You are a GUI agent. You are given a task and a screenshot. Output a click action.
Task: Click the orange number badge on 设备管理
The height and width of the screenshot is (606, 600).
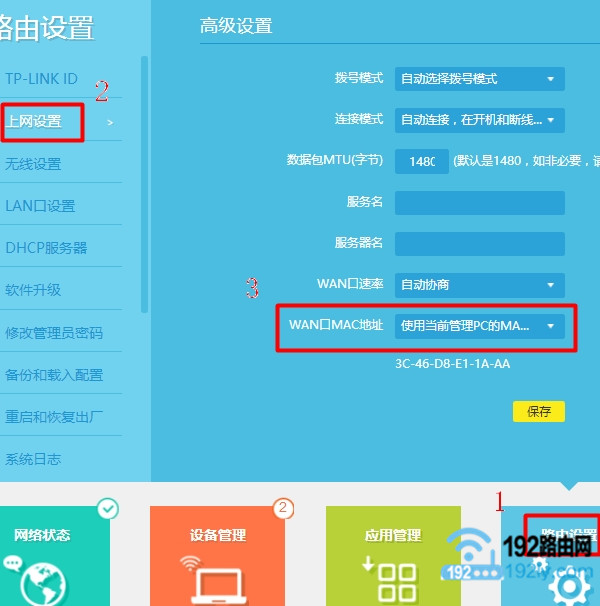point(283,509)
